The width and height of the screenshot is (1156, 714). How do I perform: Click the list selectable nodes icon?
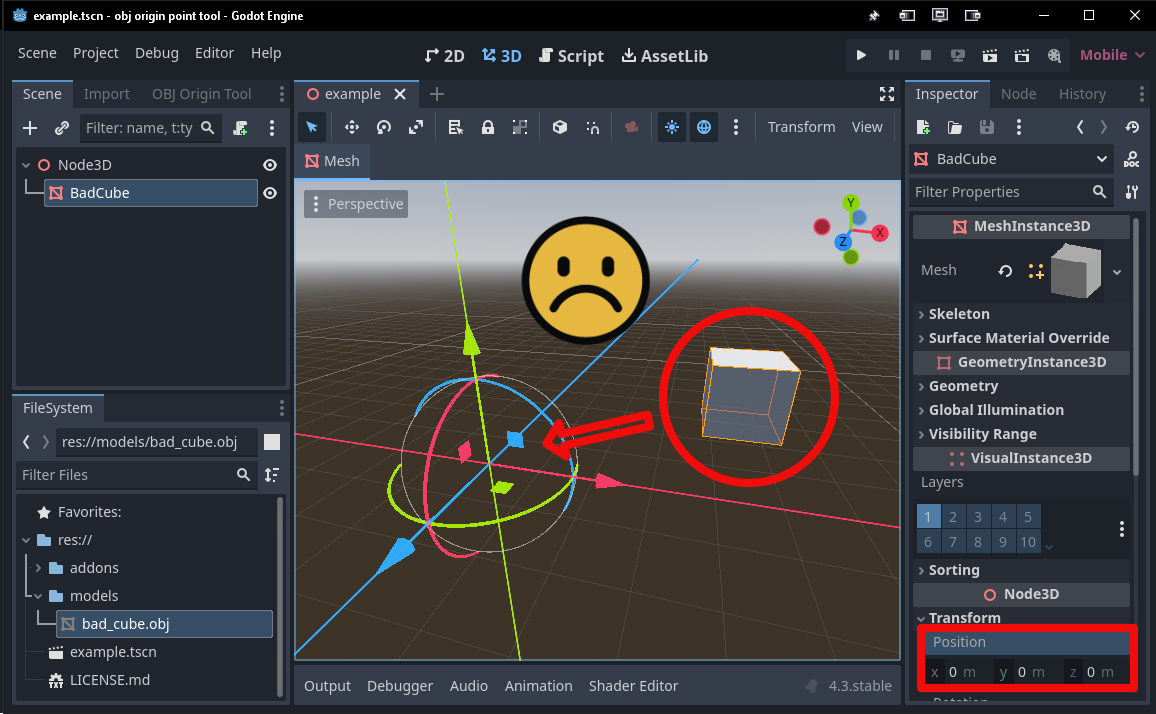(456, 127)
